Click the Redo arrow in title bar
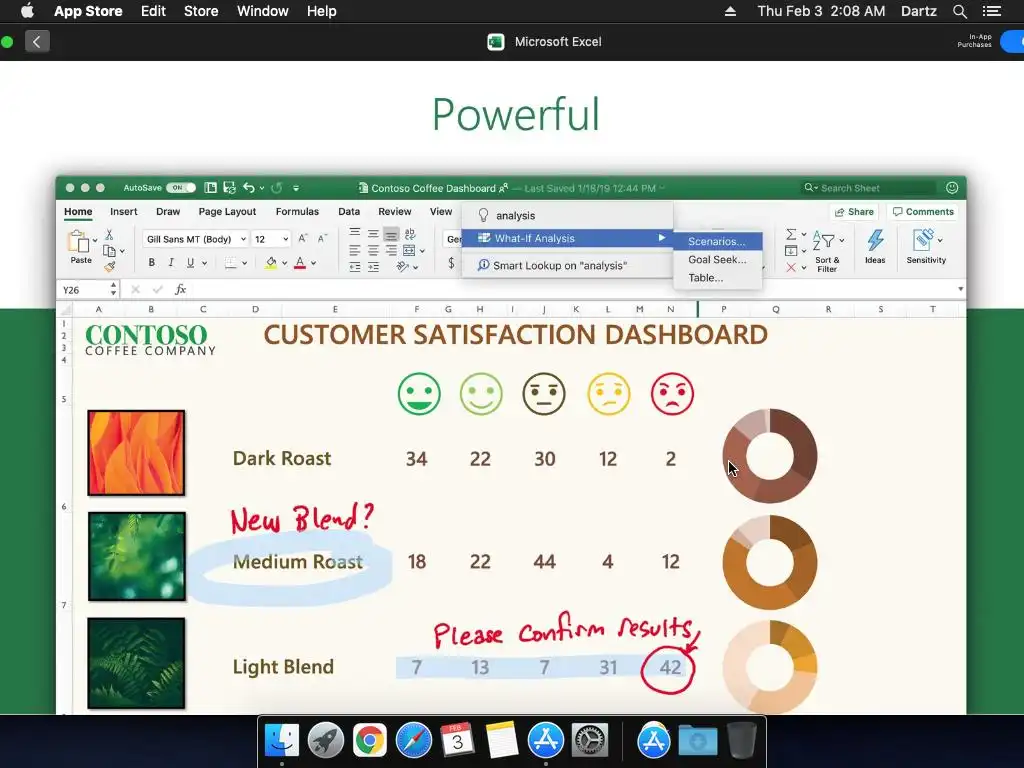The image size is (1024, 768). [x=276, y=188]
